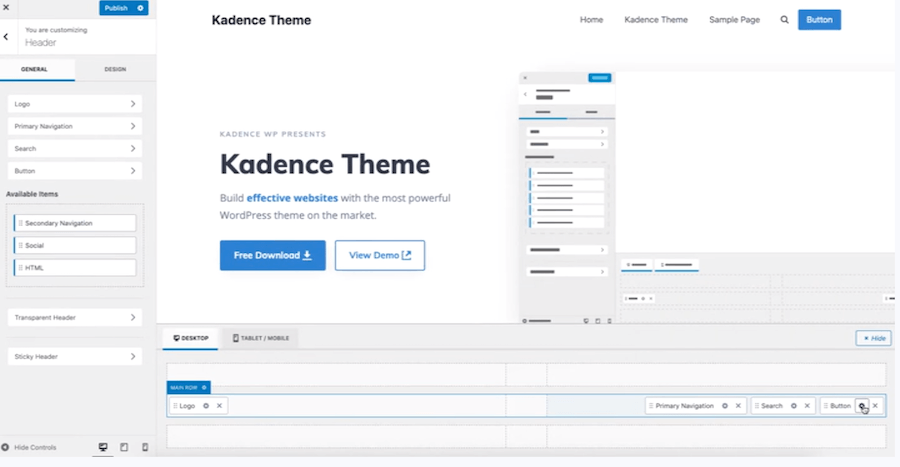Click the Hide Controls toggle
This screenshot has width=900, height=467.
(x=29, y=447)
